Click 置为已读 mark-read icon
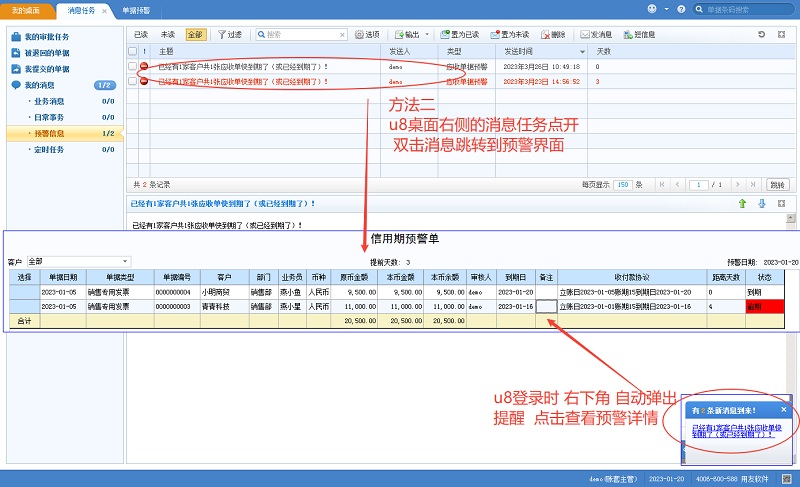Image resolution: width=800 pixels, height=487 pixels. tap(445, 35)
